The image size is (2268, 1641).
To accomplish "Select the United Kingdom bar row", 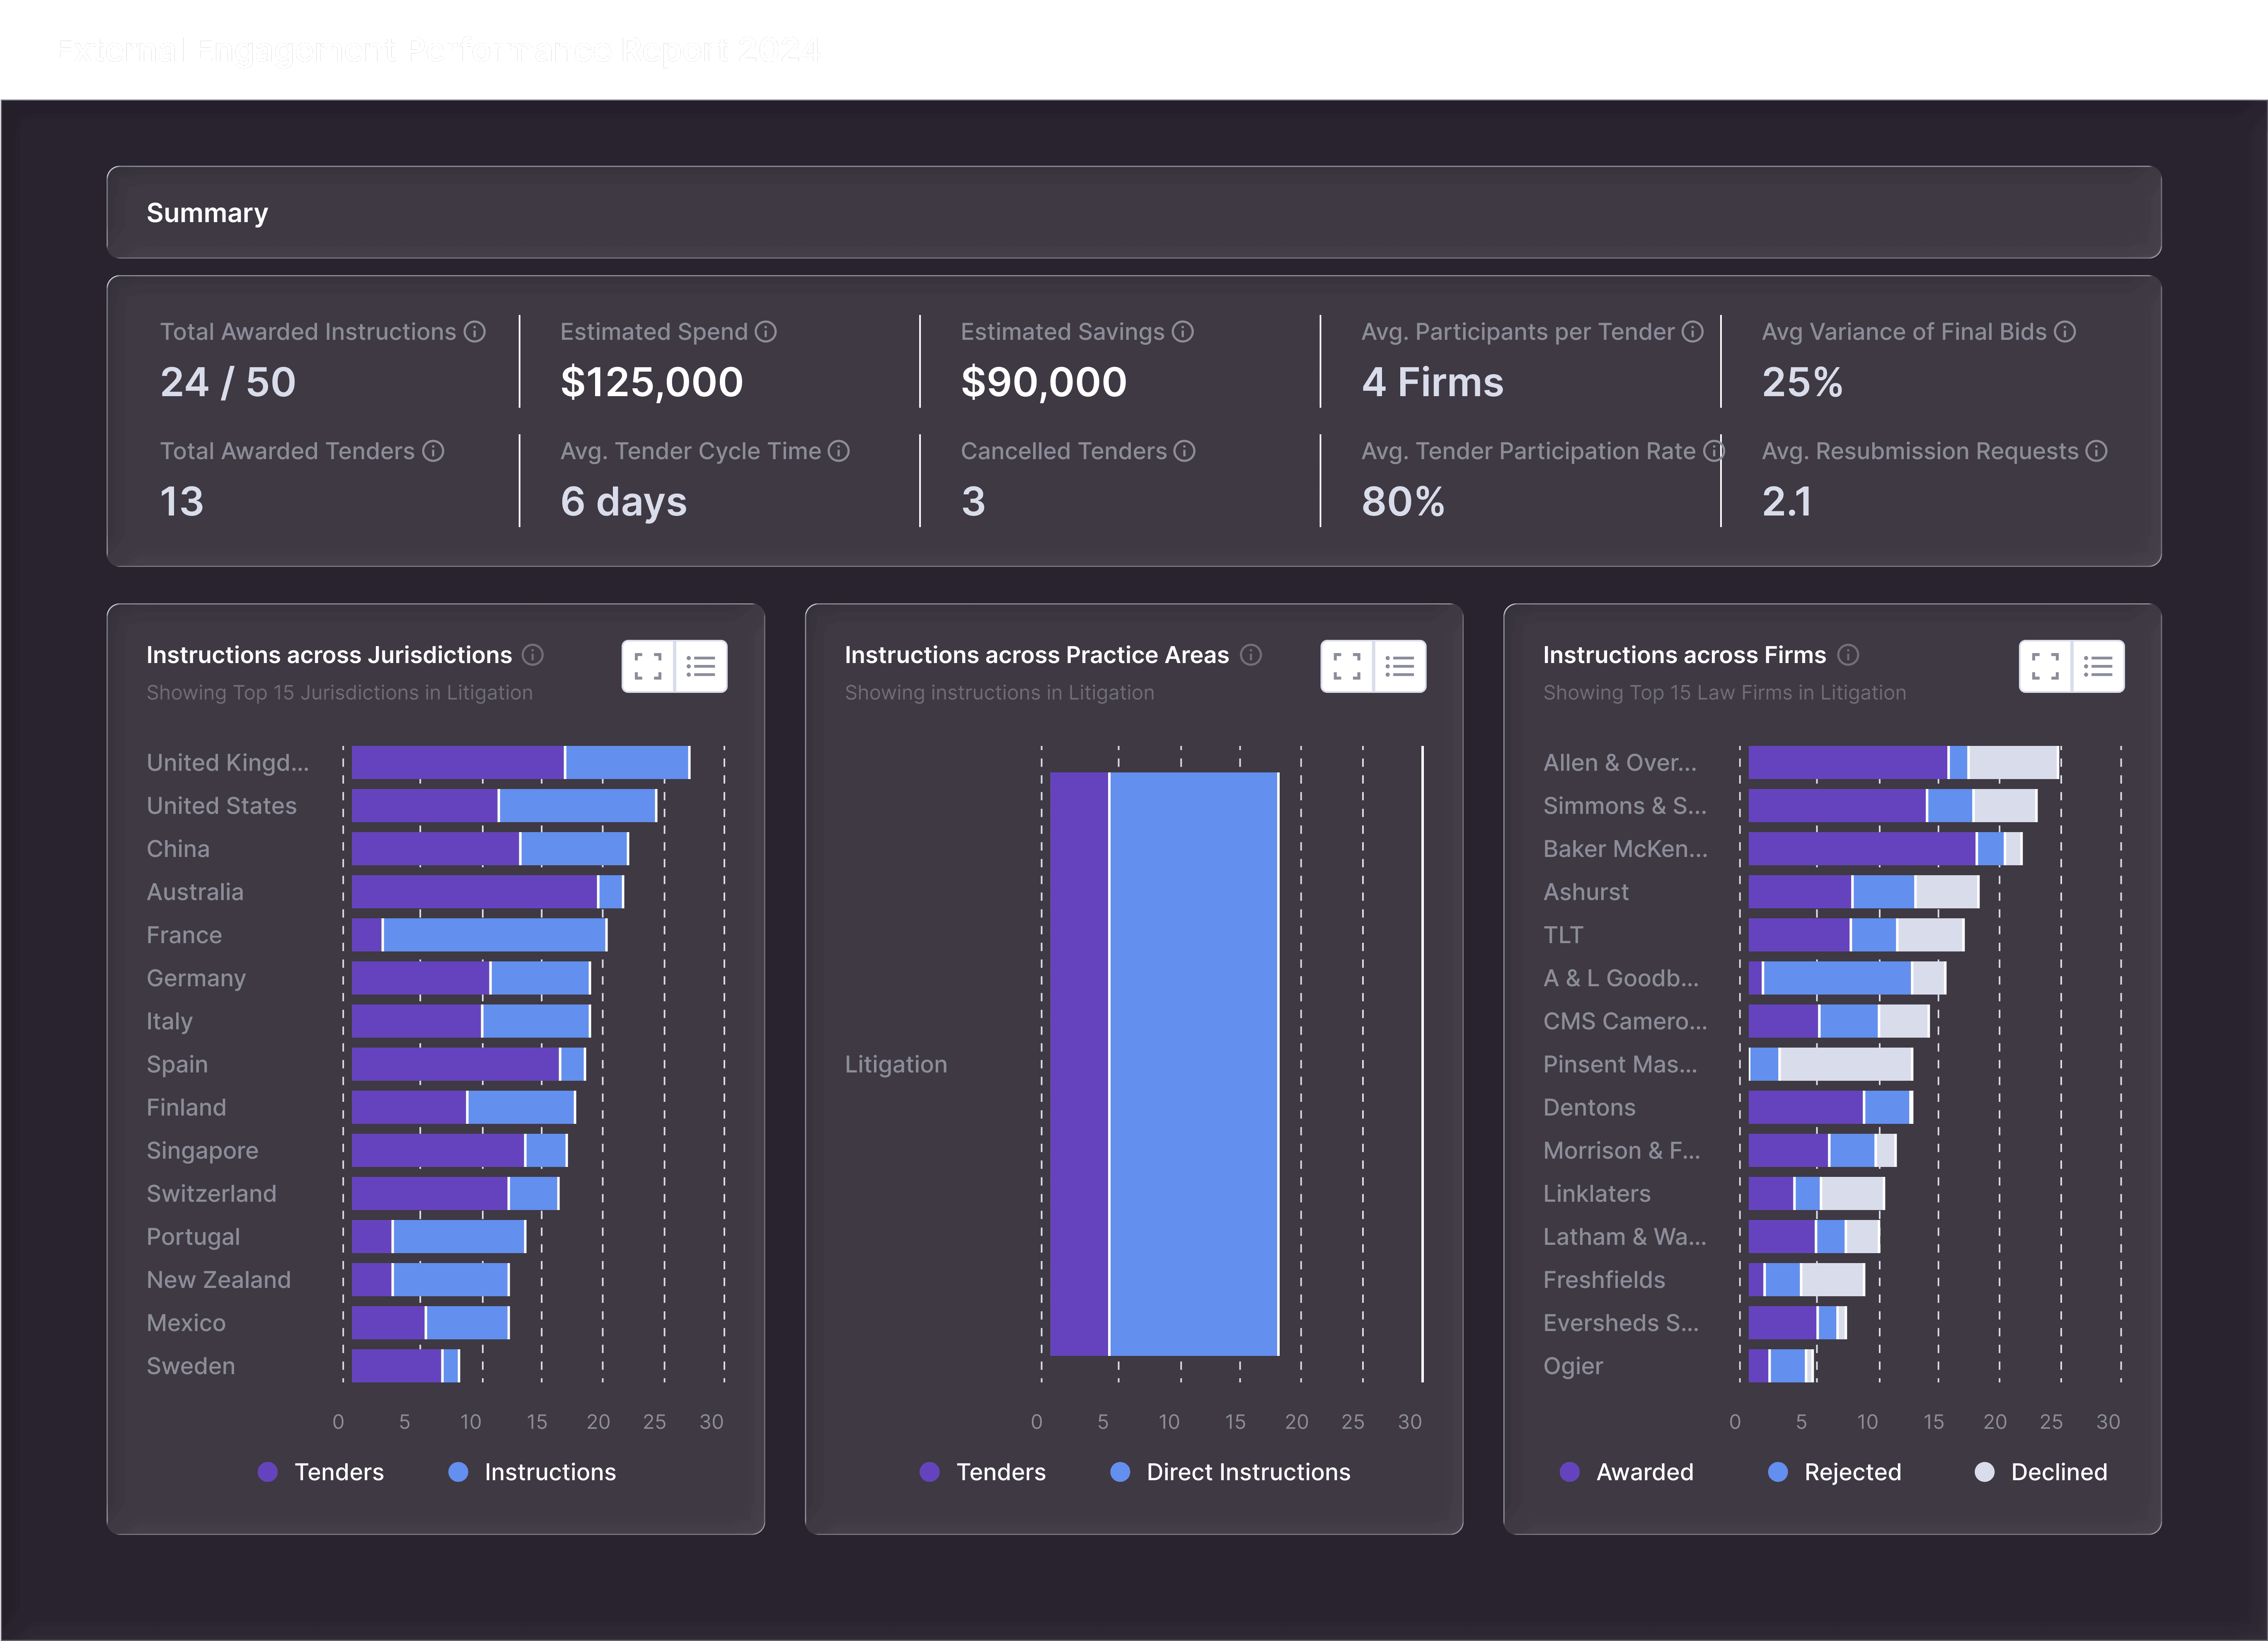I will pos(520,763).
